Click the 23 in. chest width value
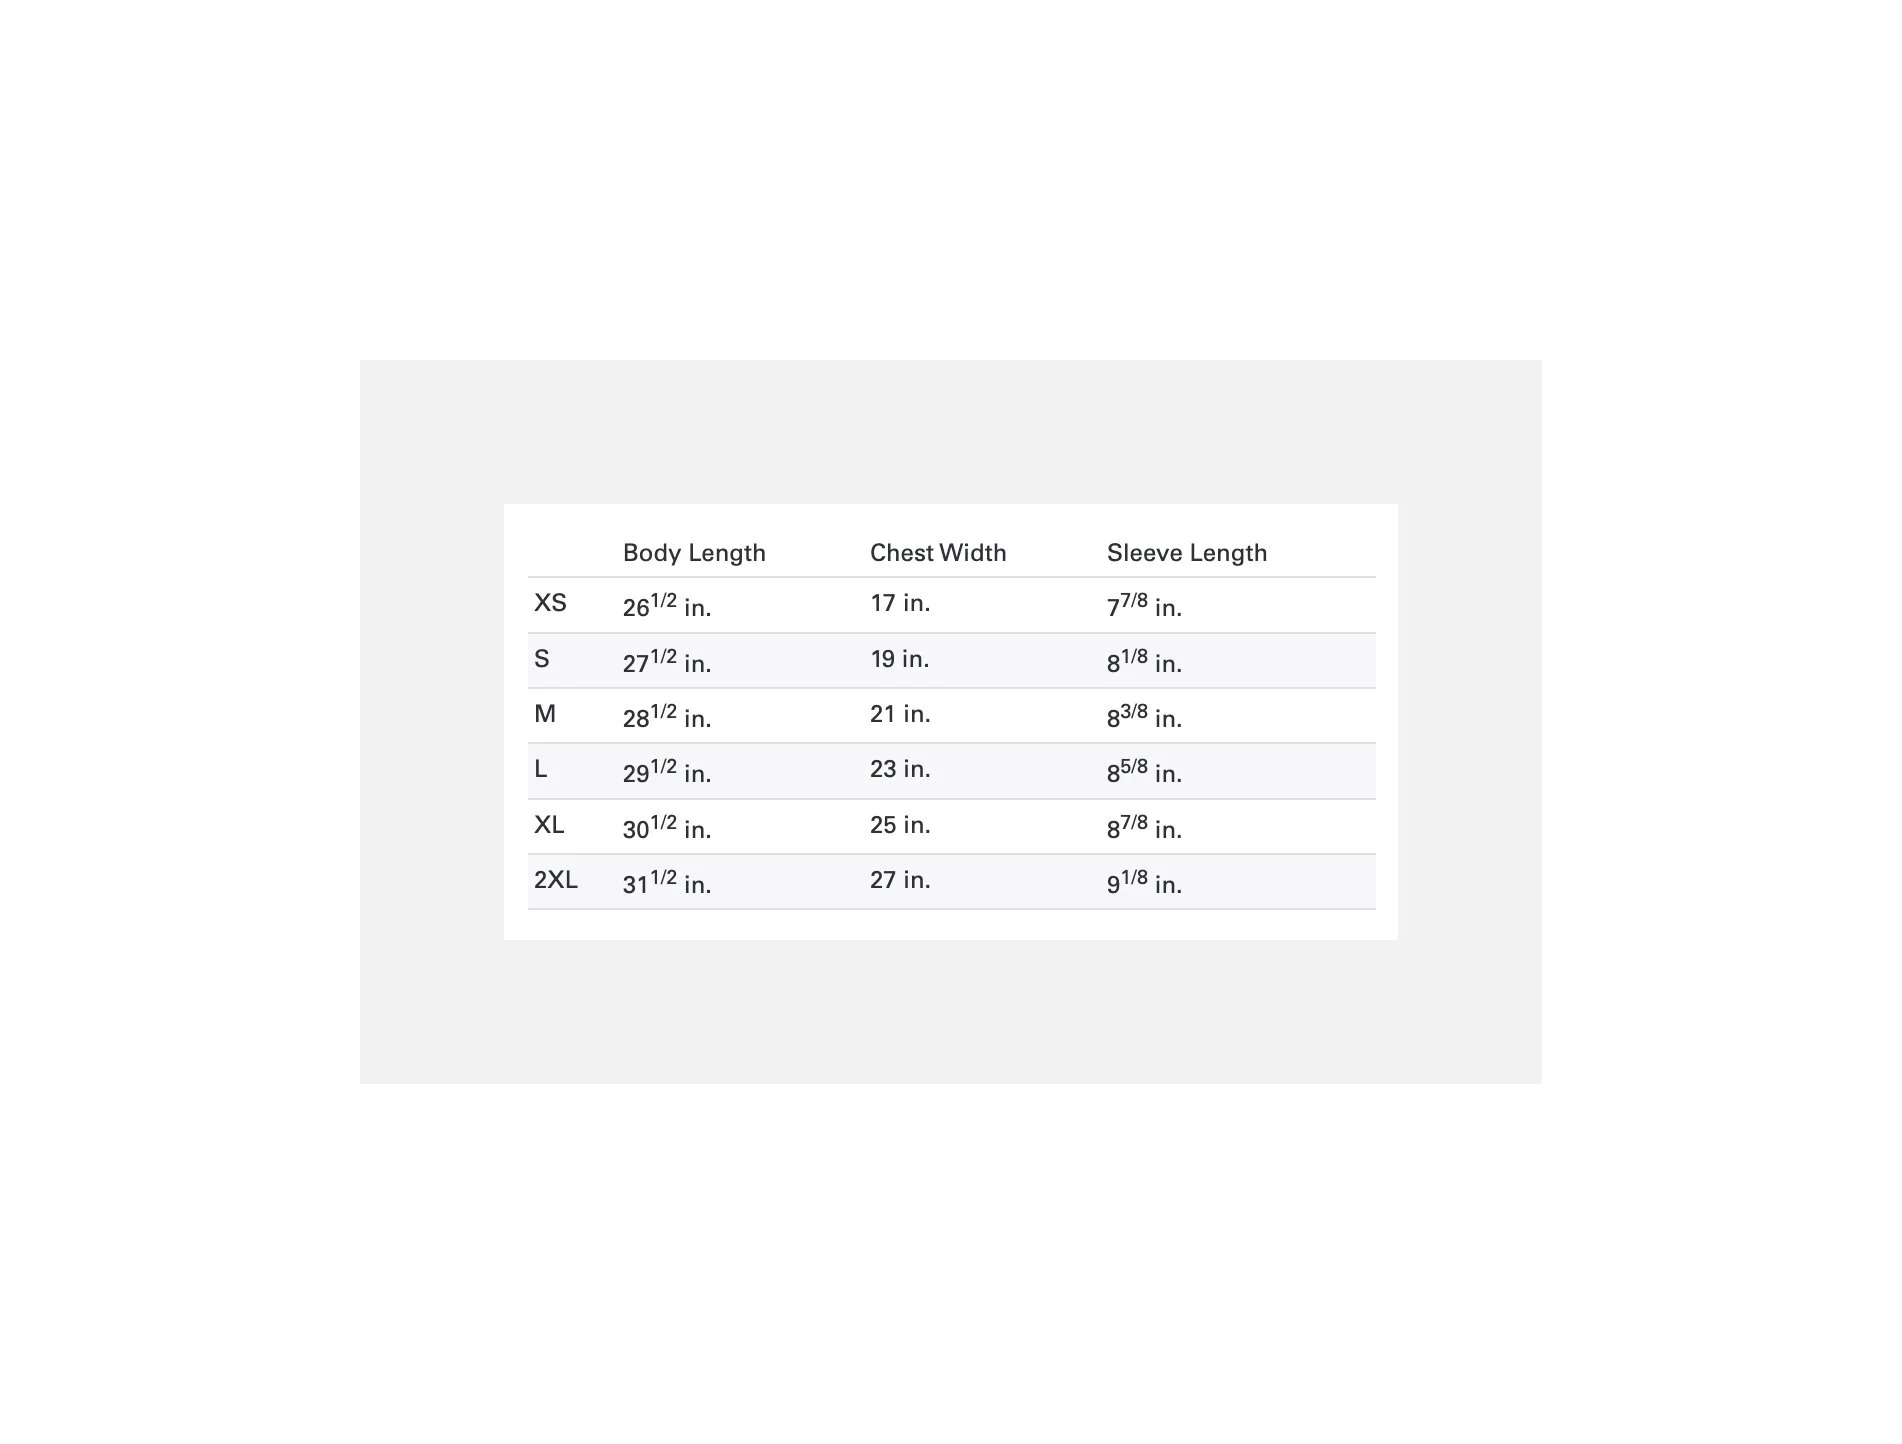This screenshot has height=1444, width=1902. click(x=900, y=769)
